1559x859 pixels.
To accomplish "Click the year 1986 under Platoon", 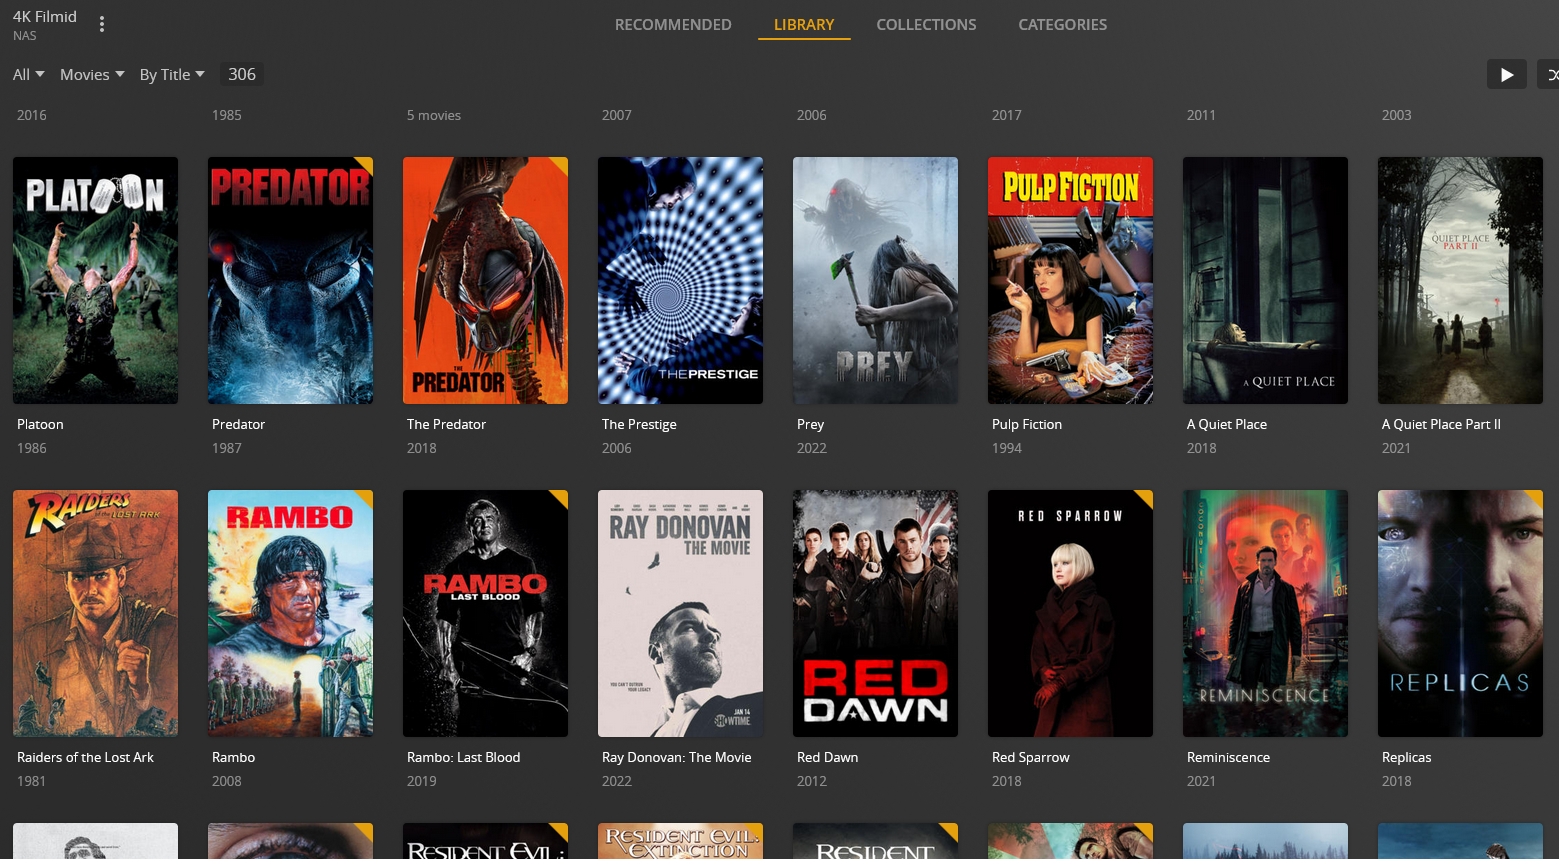I will tap(31, 448).
